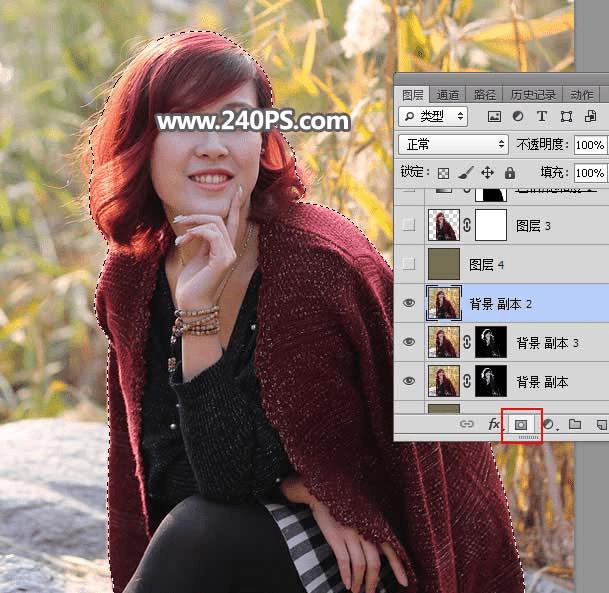The image size is (609, 593).
Task: Select the 背景 副本 3 layer mask
Action: pyautogui.click(x=491, y=342)
